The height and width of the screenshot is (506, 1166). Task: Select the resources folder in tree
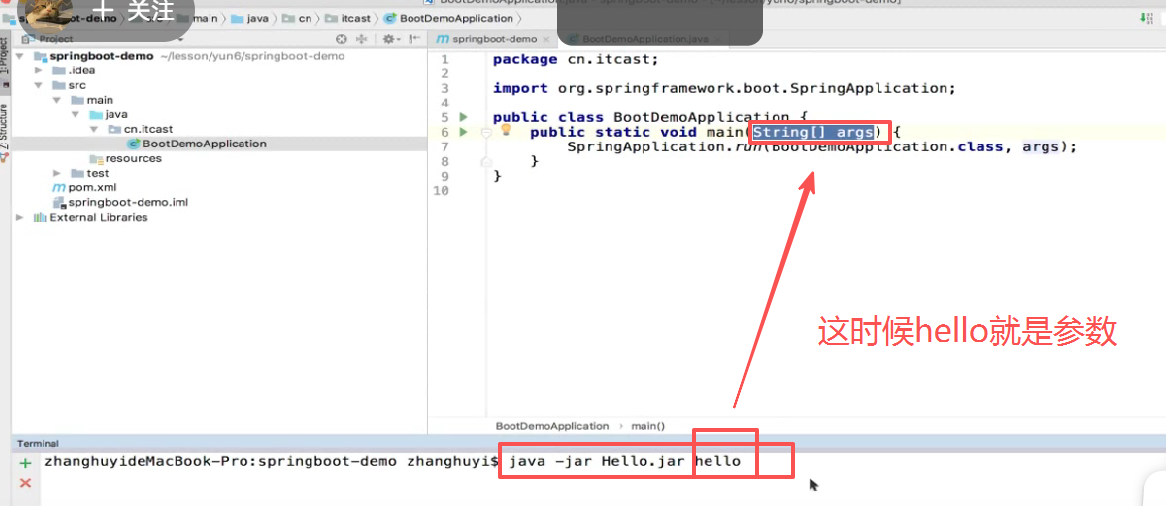125,158
